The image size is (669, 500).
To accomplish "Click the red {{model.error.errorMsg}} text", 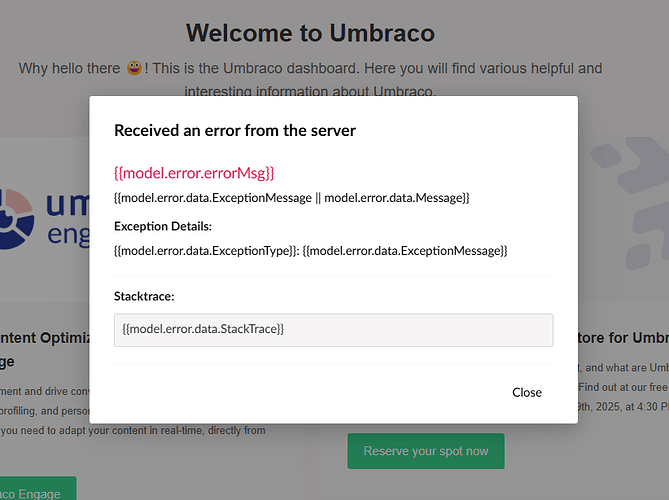I will click(x=194, y=173).
